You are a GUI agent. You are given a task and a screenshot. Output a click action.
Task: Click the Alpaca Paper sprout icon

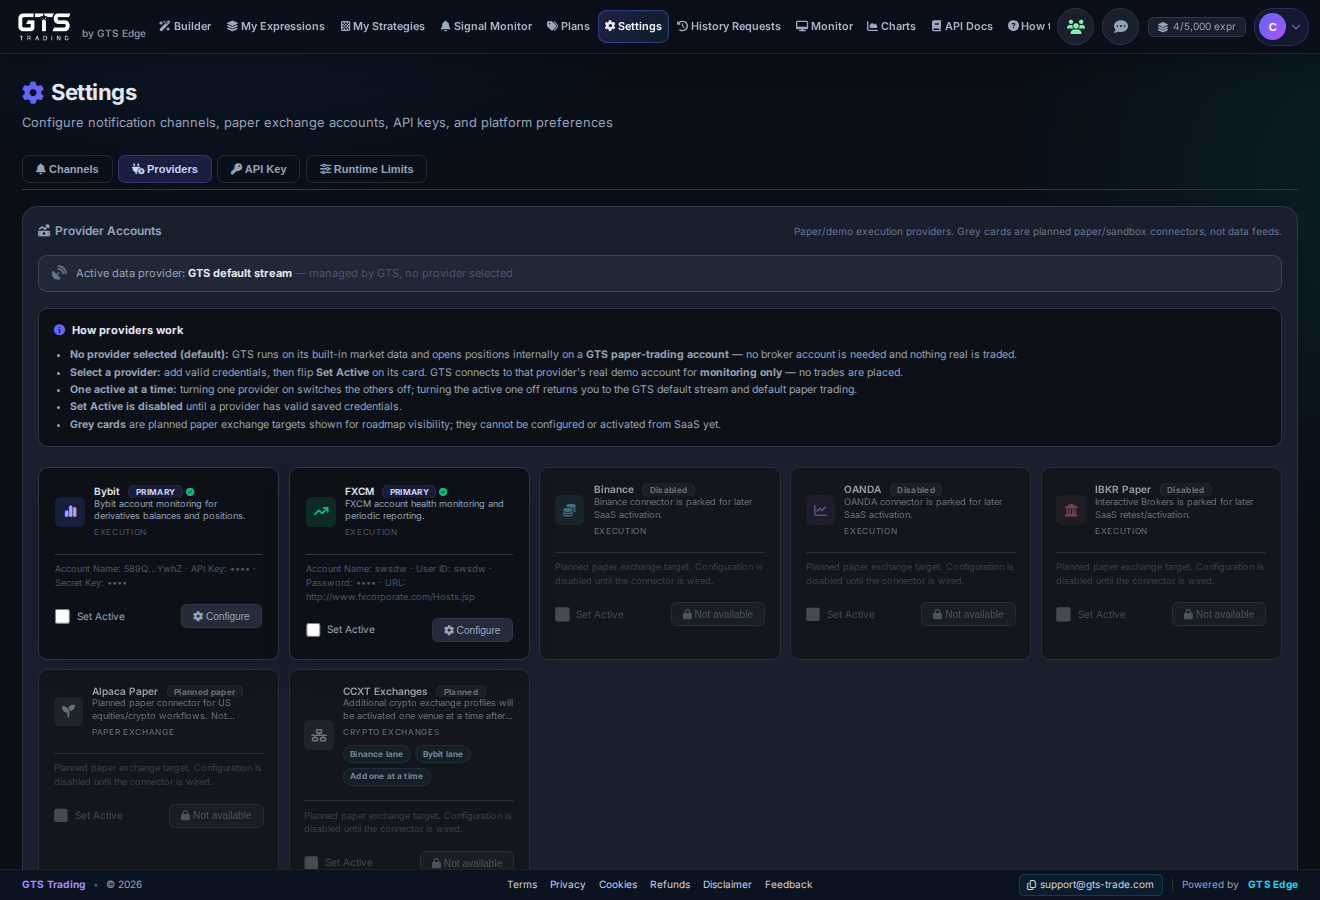[68, 711]
